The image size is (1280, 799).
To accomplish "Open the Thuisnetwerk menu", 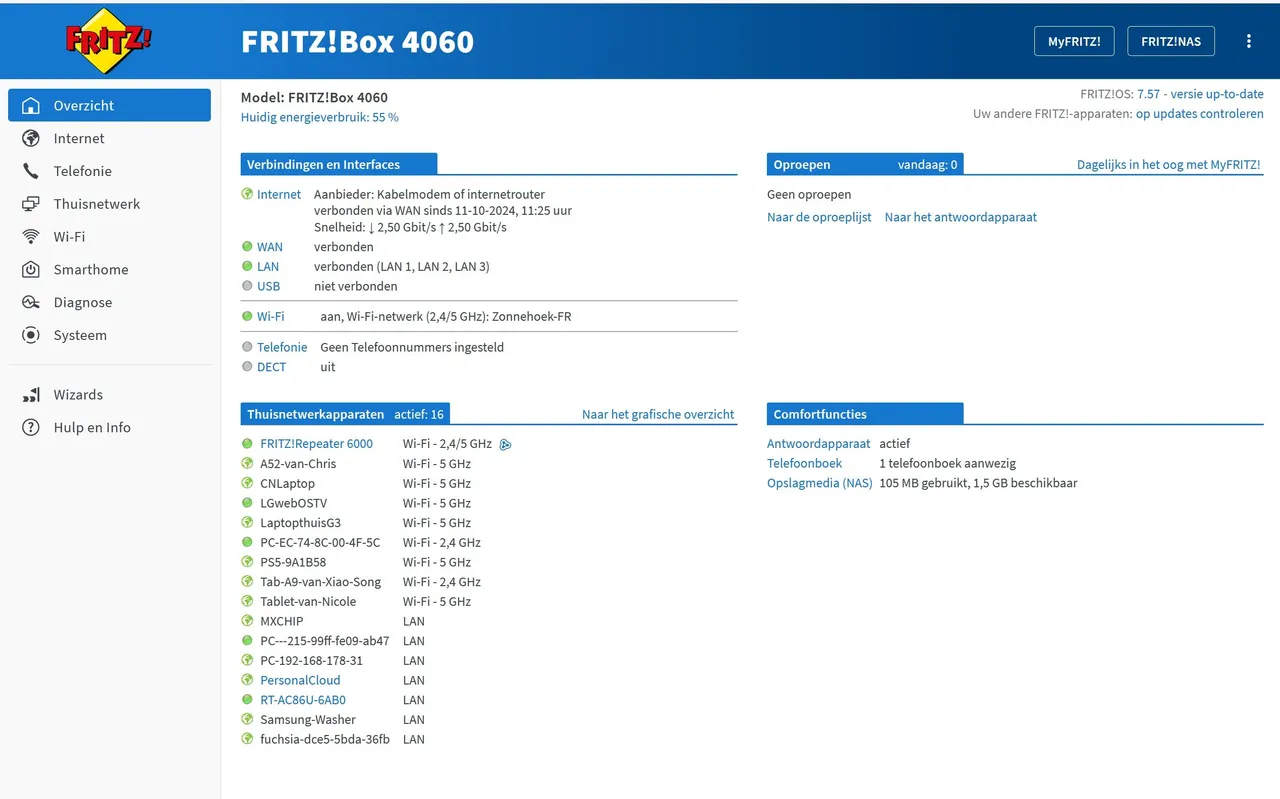I will point(109,204).
